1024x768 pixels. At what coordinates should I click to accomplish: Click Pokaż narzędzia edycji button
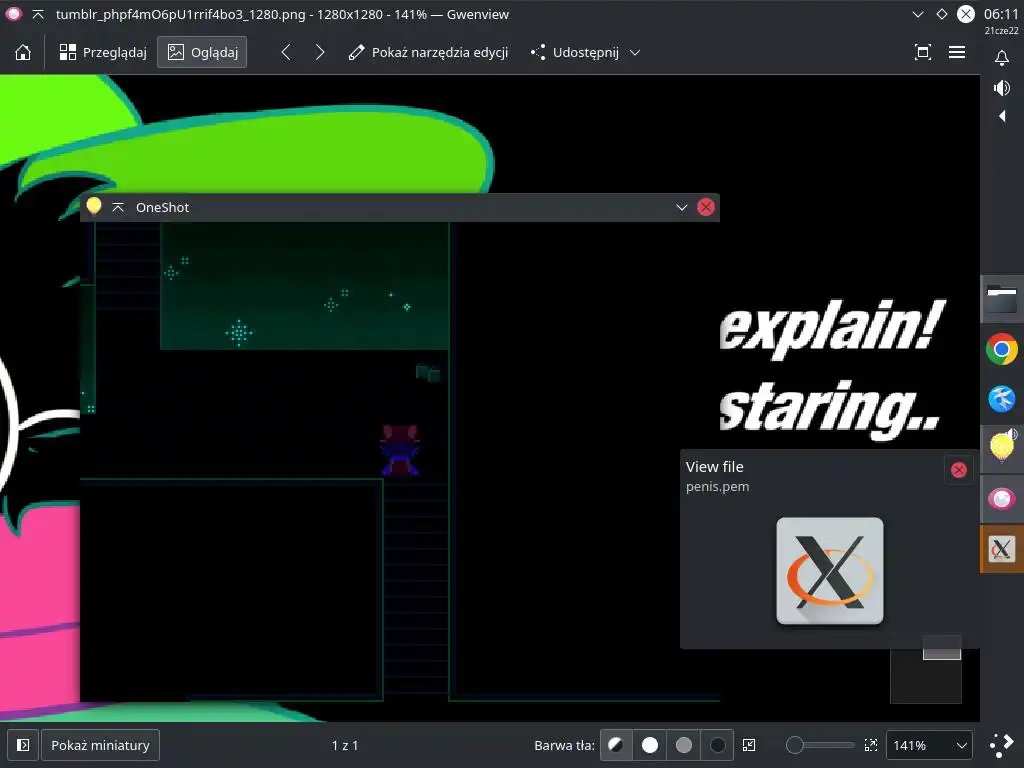pyautogui.click(x=428, y=52)
